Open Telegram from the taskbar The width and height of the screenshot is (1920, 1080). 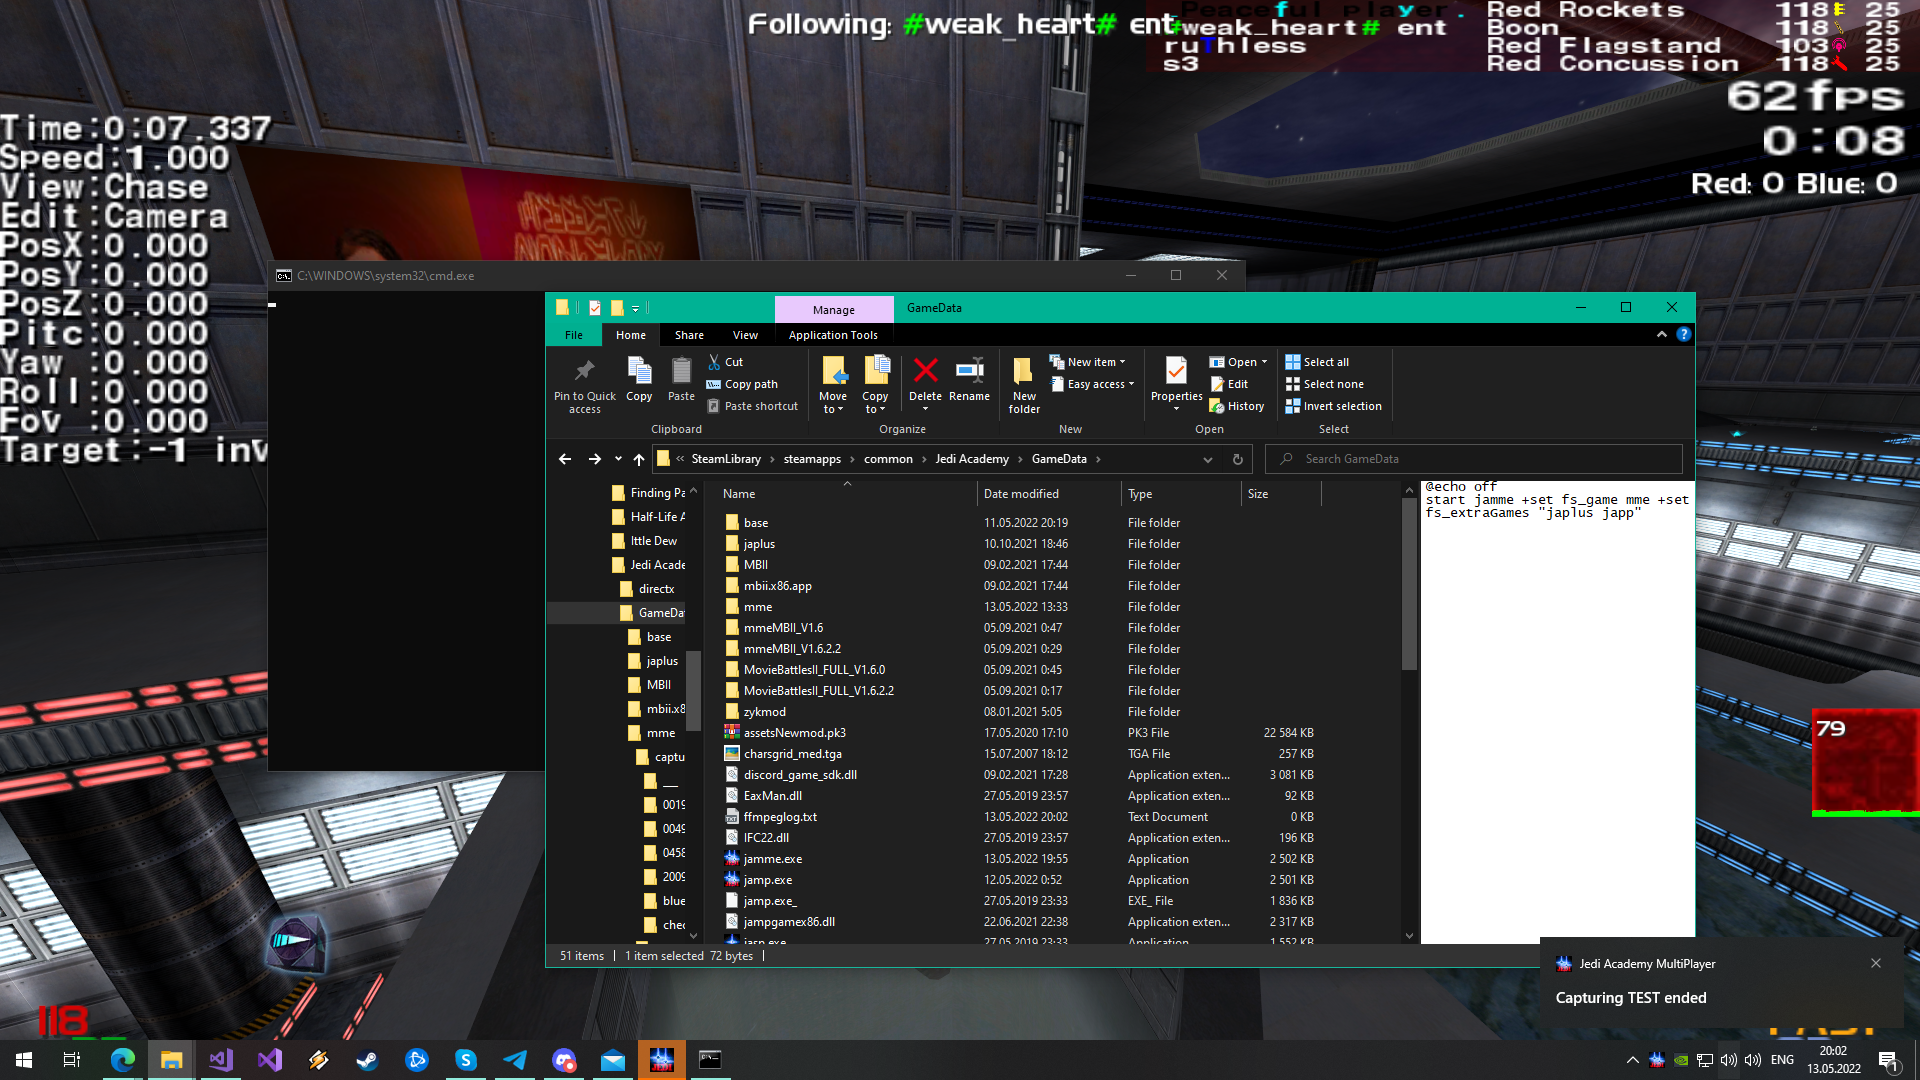(x=514, y=1060)
